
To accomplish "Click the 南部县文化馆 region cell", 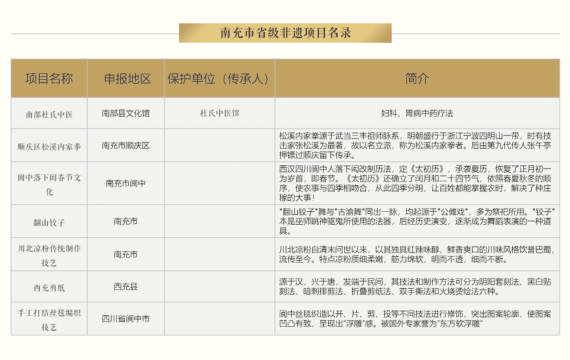I will pyautogui.click(x=125, y=113).
